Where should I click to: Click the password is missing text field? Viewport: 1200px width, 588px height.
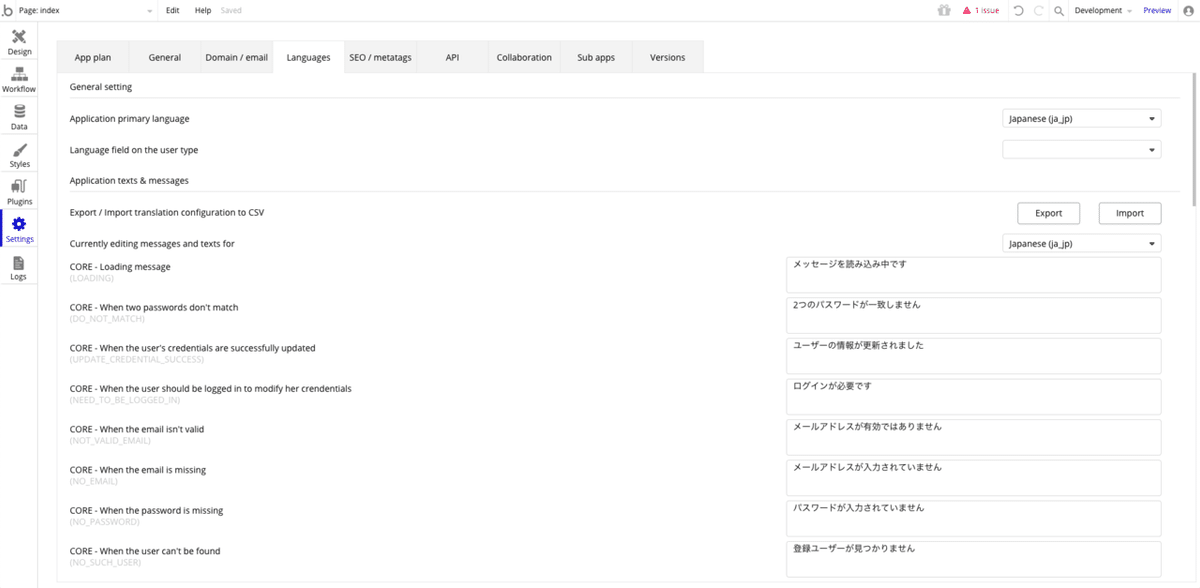(x=974, y=518)
